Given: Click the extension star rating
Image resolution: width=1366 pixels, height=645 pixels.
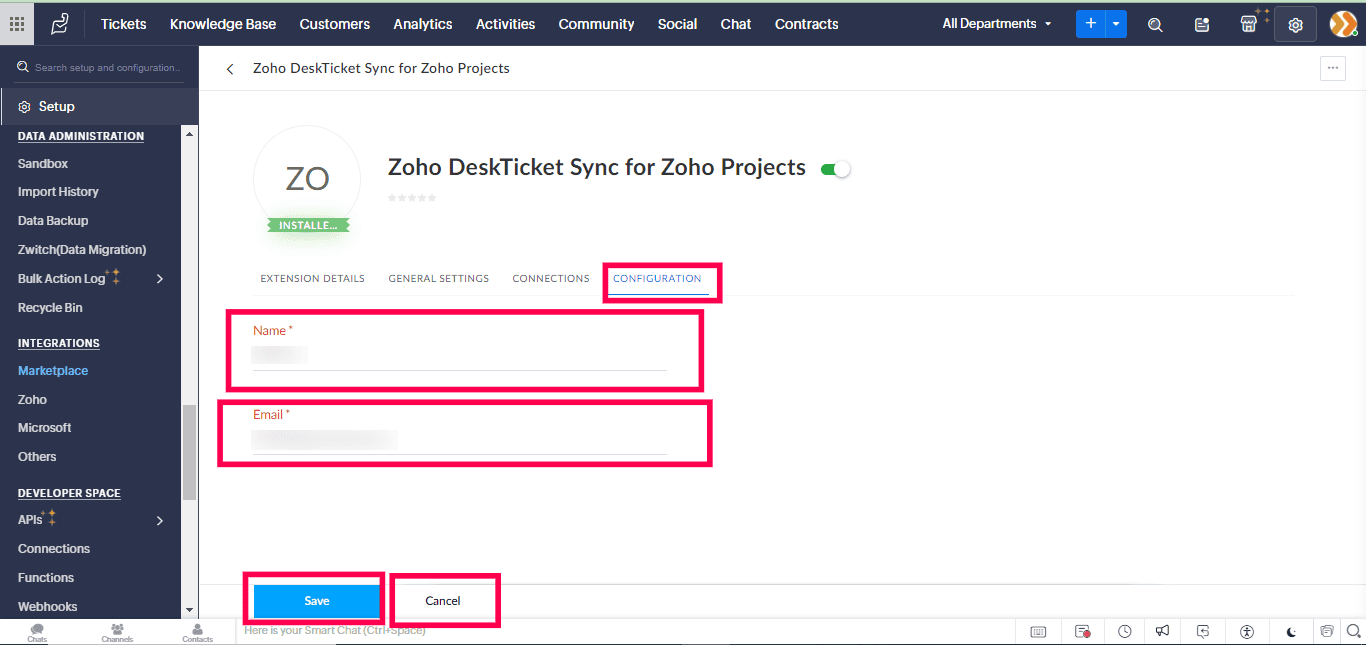Looking at the screenshot, I should click(x=412, y=198).
